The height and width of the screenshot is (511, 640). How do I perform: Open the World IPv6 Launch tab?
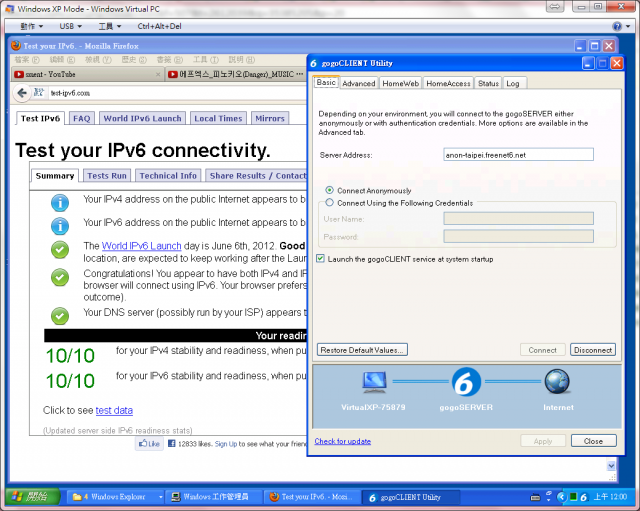point(142,118)
